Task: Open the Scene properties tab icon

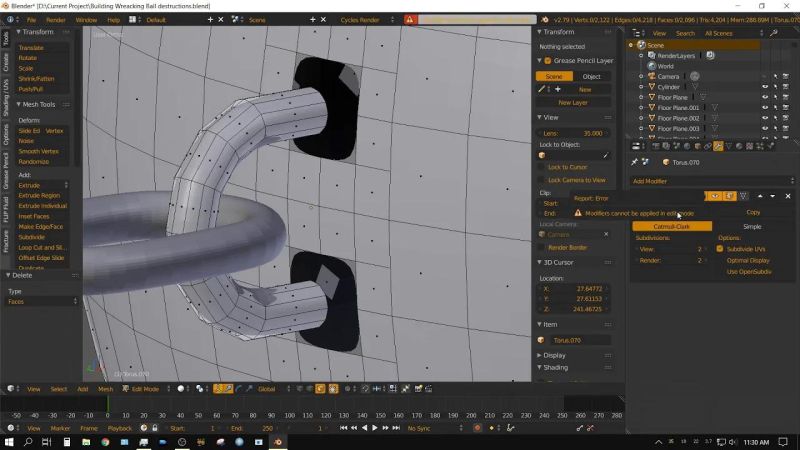Action: (x=677, y=146)
